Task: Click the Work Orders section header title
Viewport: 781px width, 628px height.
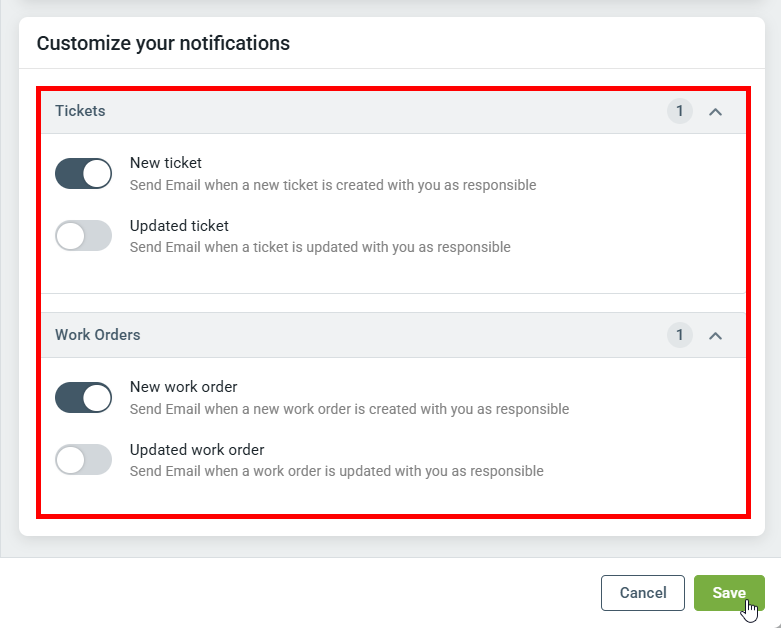Action: click(97, 335)
